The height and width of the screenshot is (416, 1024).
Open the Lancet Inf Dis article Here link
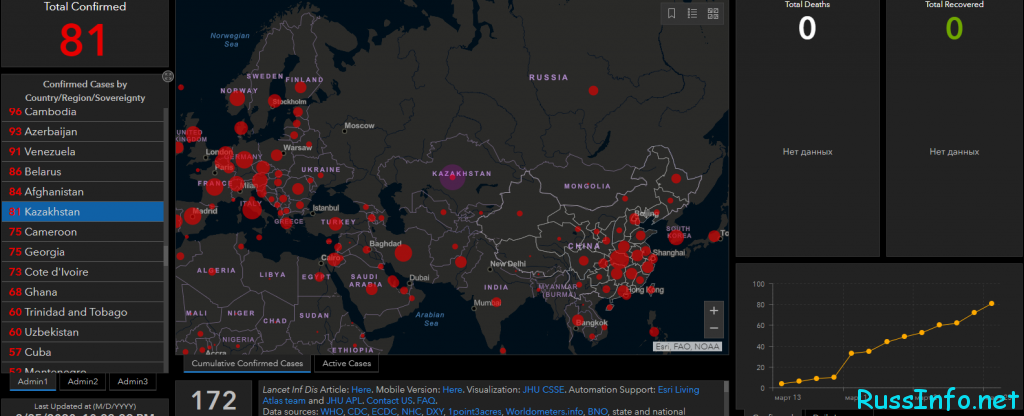pyautogui.click(x=360, y=389)
